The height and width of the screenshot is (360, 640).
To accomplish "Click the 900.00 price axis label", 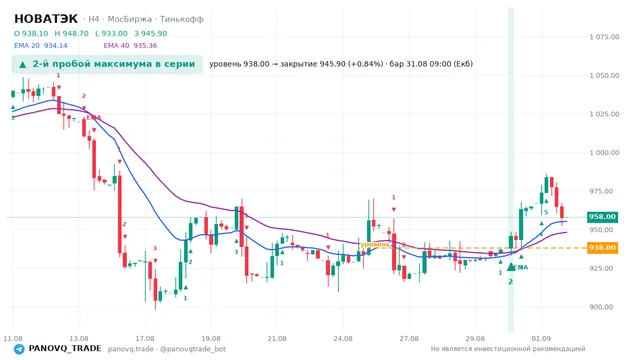I will click(601, 307).
